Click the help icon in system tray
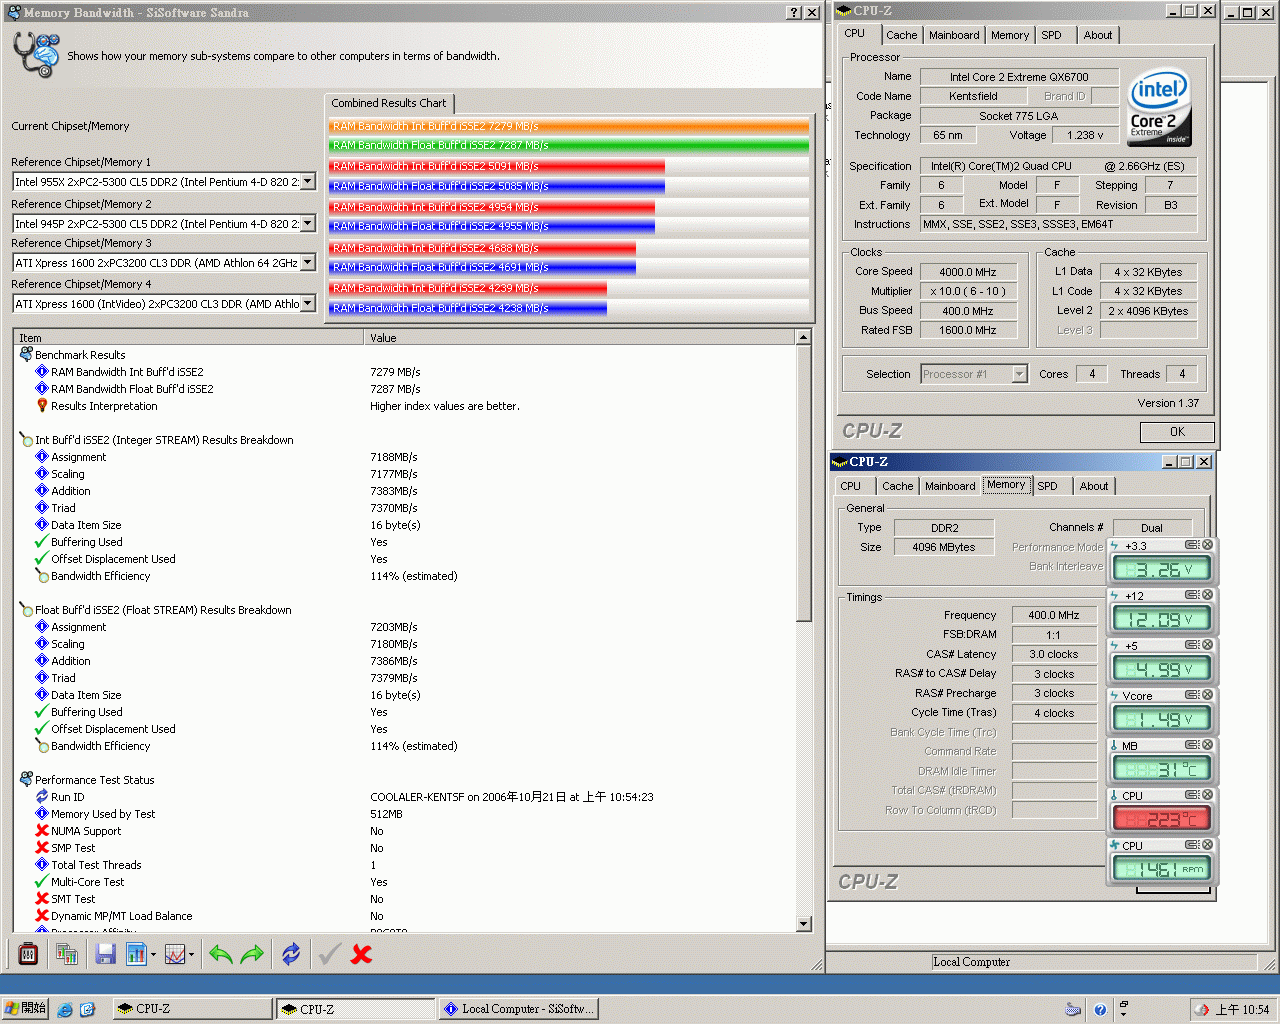The height and width of the screenshot is (1024, 1280). tap(1100, 1010)
